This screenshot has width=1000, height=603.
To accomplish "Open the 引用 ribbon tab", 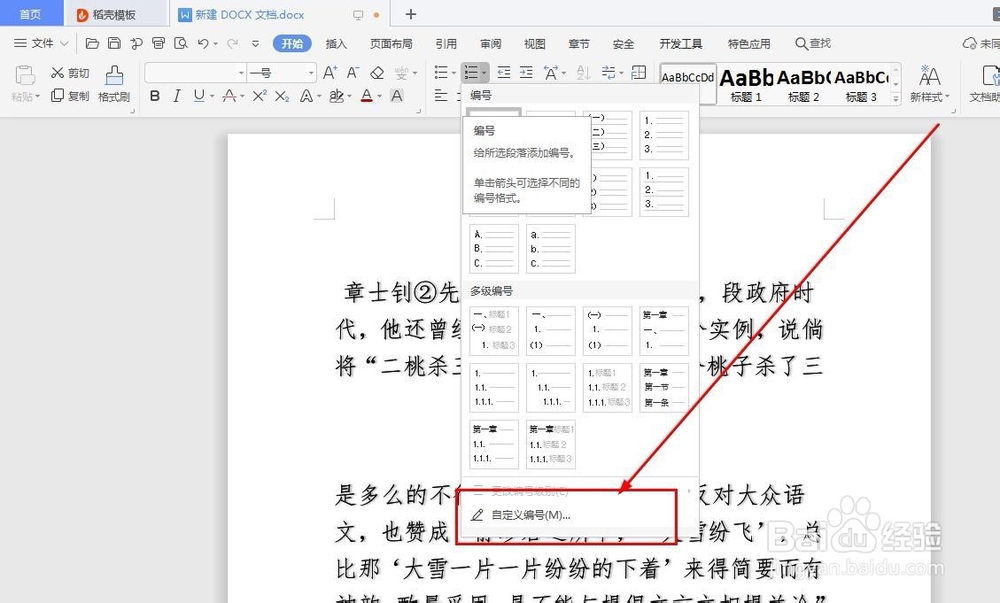I will point(446,43).
